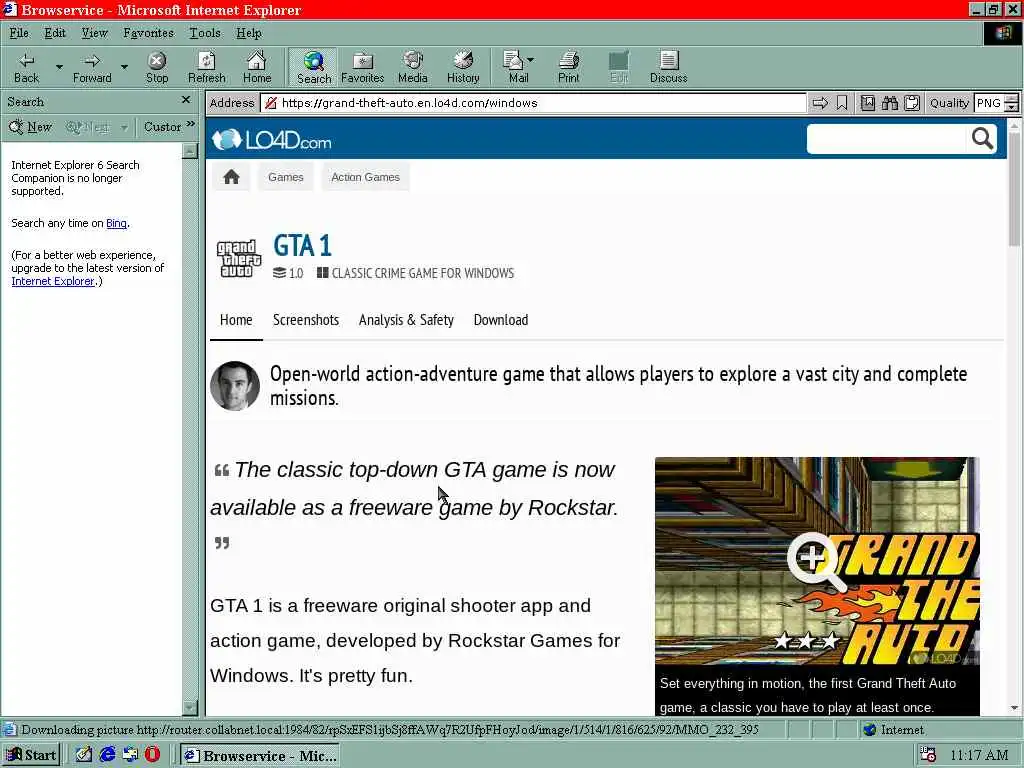
Task: Select the Home tab on GTA page
Action: (x=236, y=320)
